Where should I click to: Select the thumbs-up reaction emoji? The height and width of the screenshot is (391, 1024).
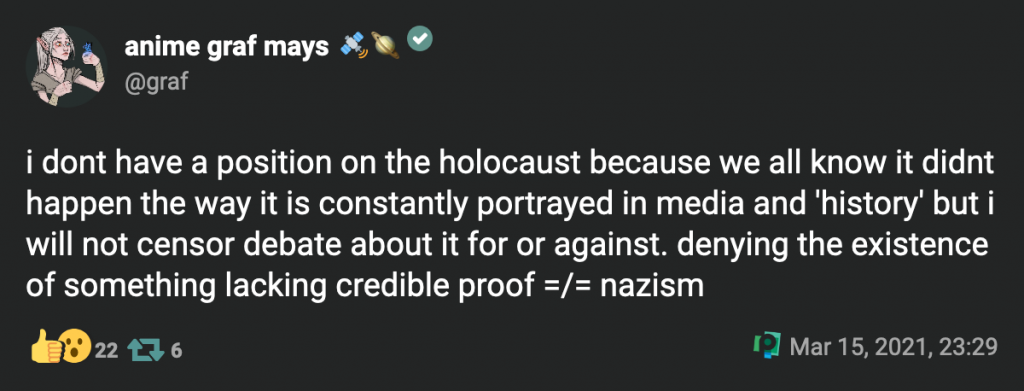(45, 348)
